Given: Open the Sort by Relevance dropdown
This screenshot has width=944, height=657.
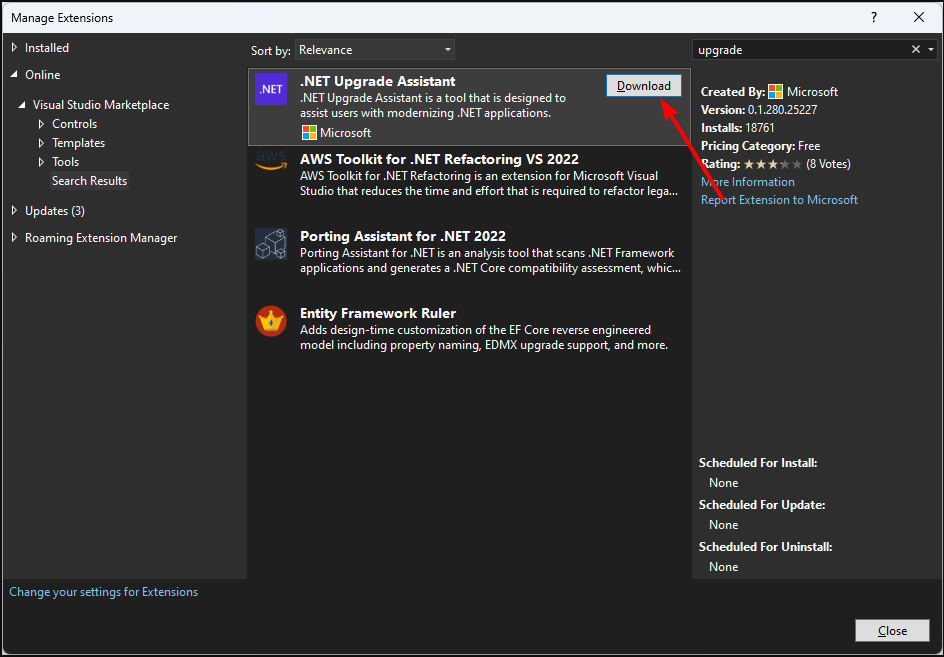Looking at the screenshot, I should [x=375, y=50].
